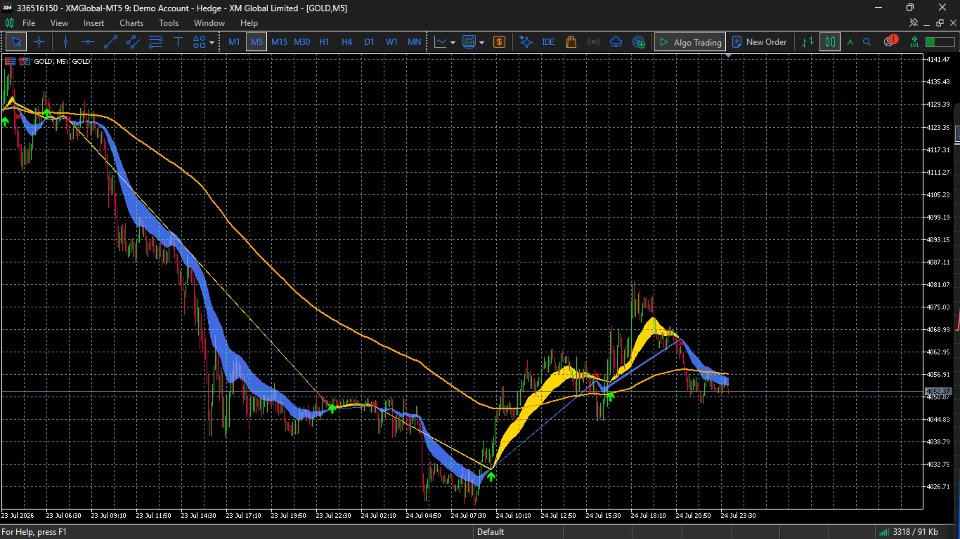Screen dimensions: 960x539
Task: Open the Insert menu
Action: [x=94, y=23]
